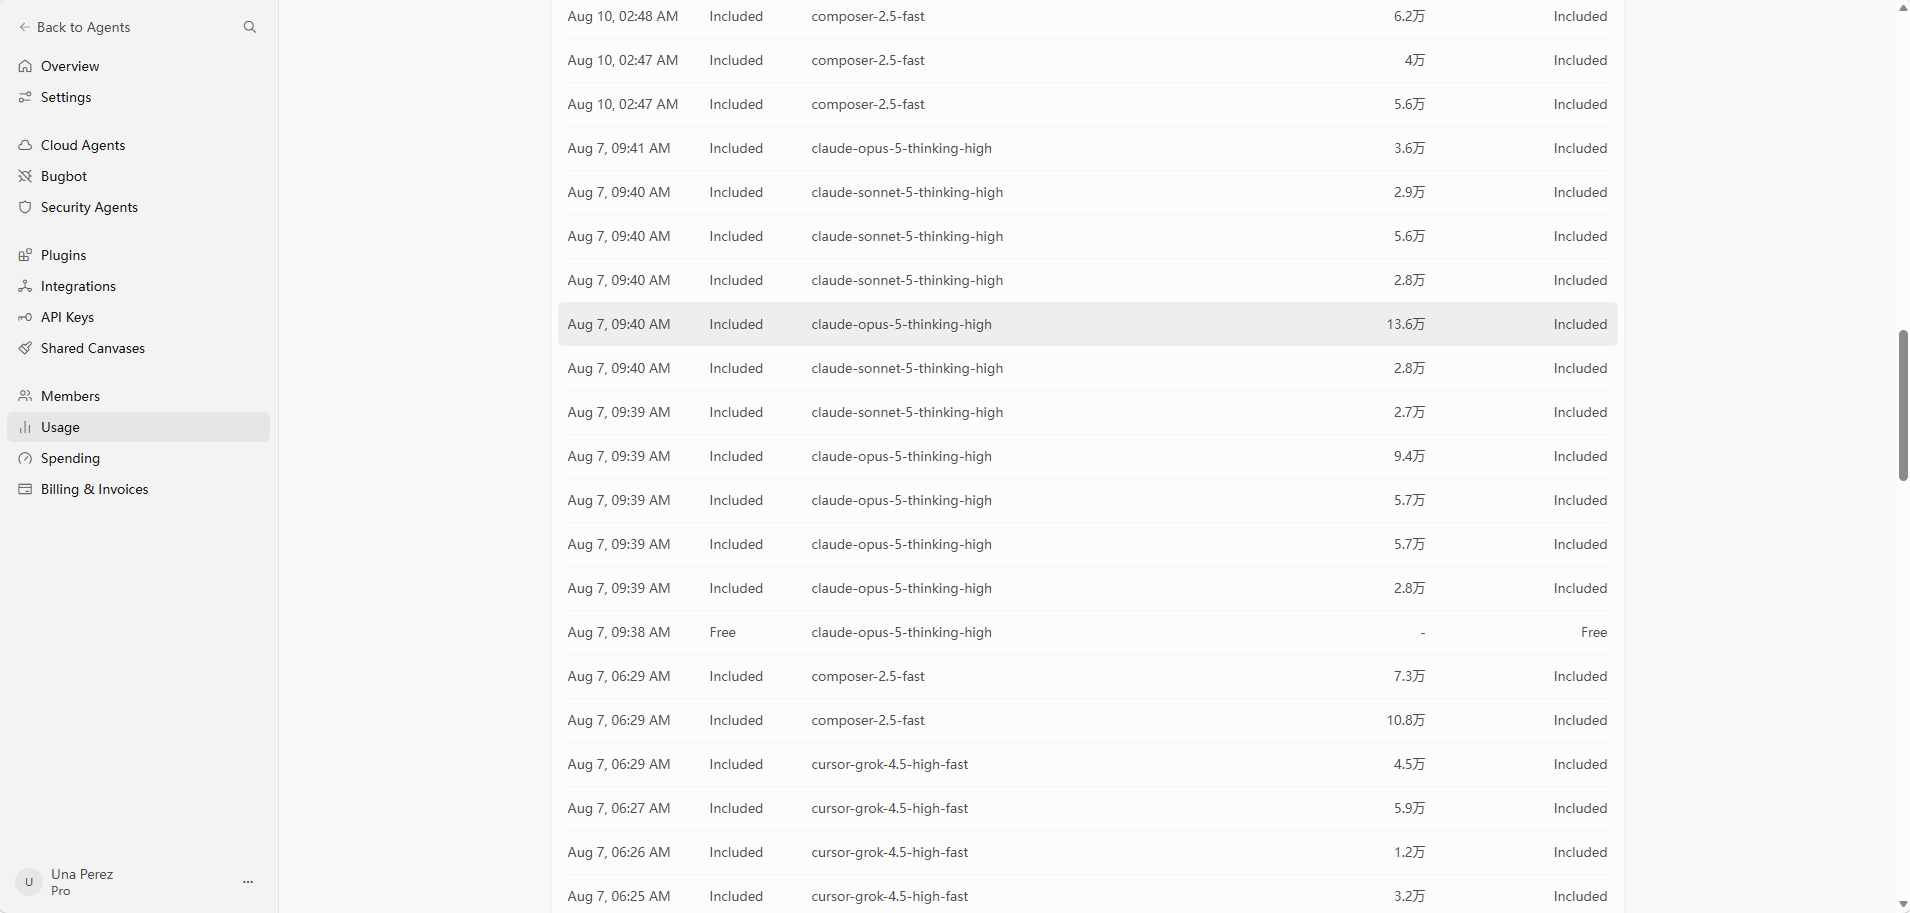Click the Security Agents shield icon
This screenshot has width=1910, height=913.
pyautogui.click(x=25, y=207)
